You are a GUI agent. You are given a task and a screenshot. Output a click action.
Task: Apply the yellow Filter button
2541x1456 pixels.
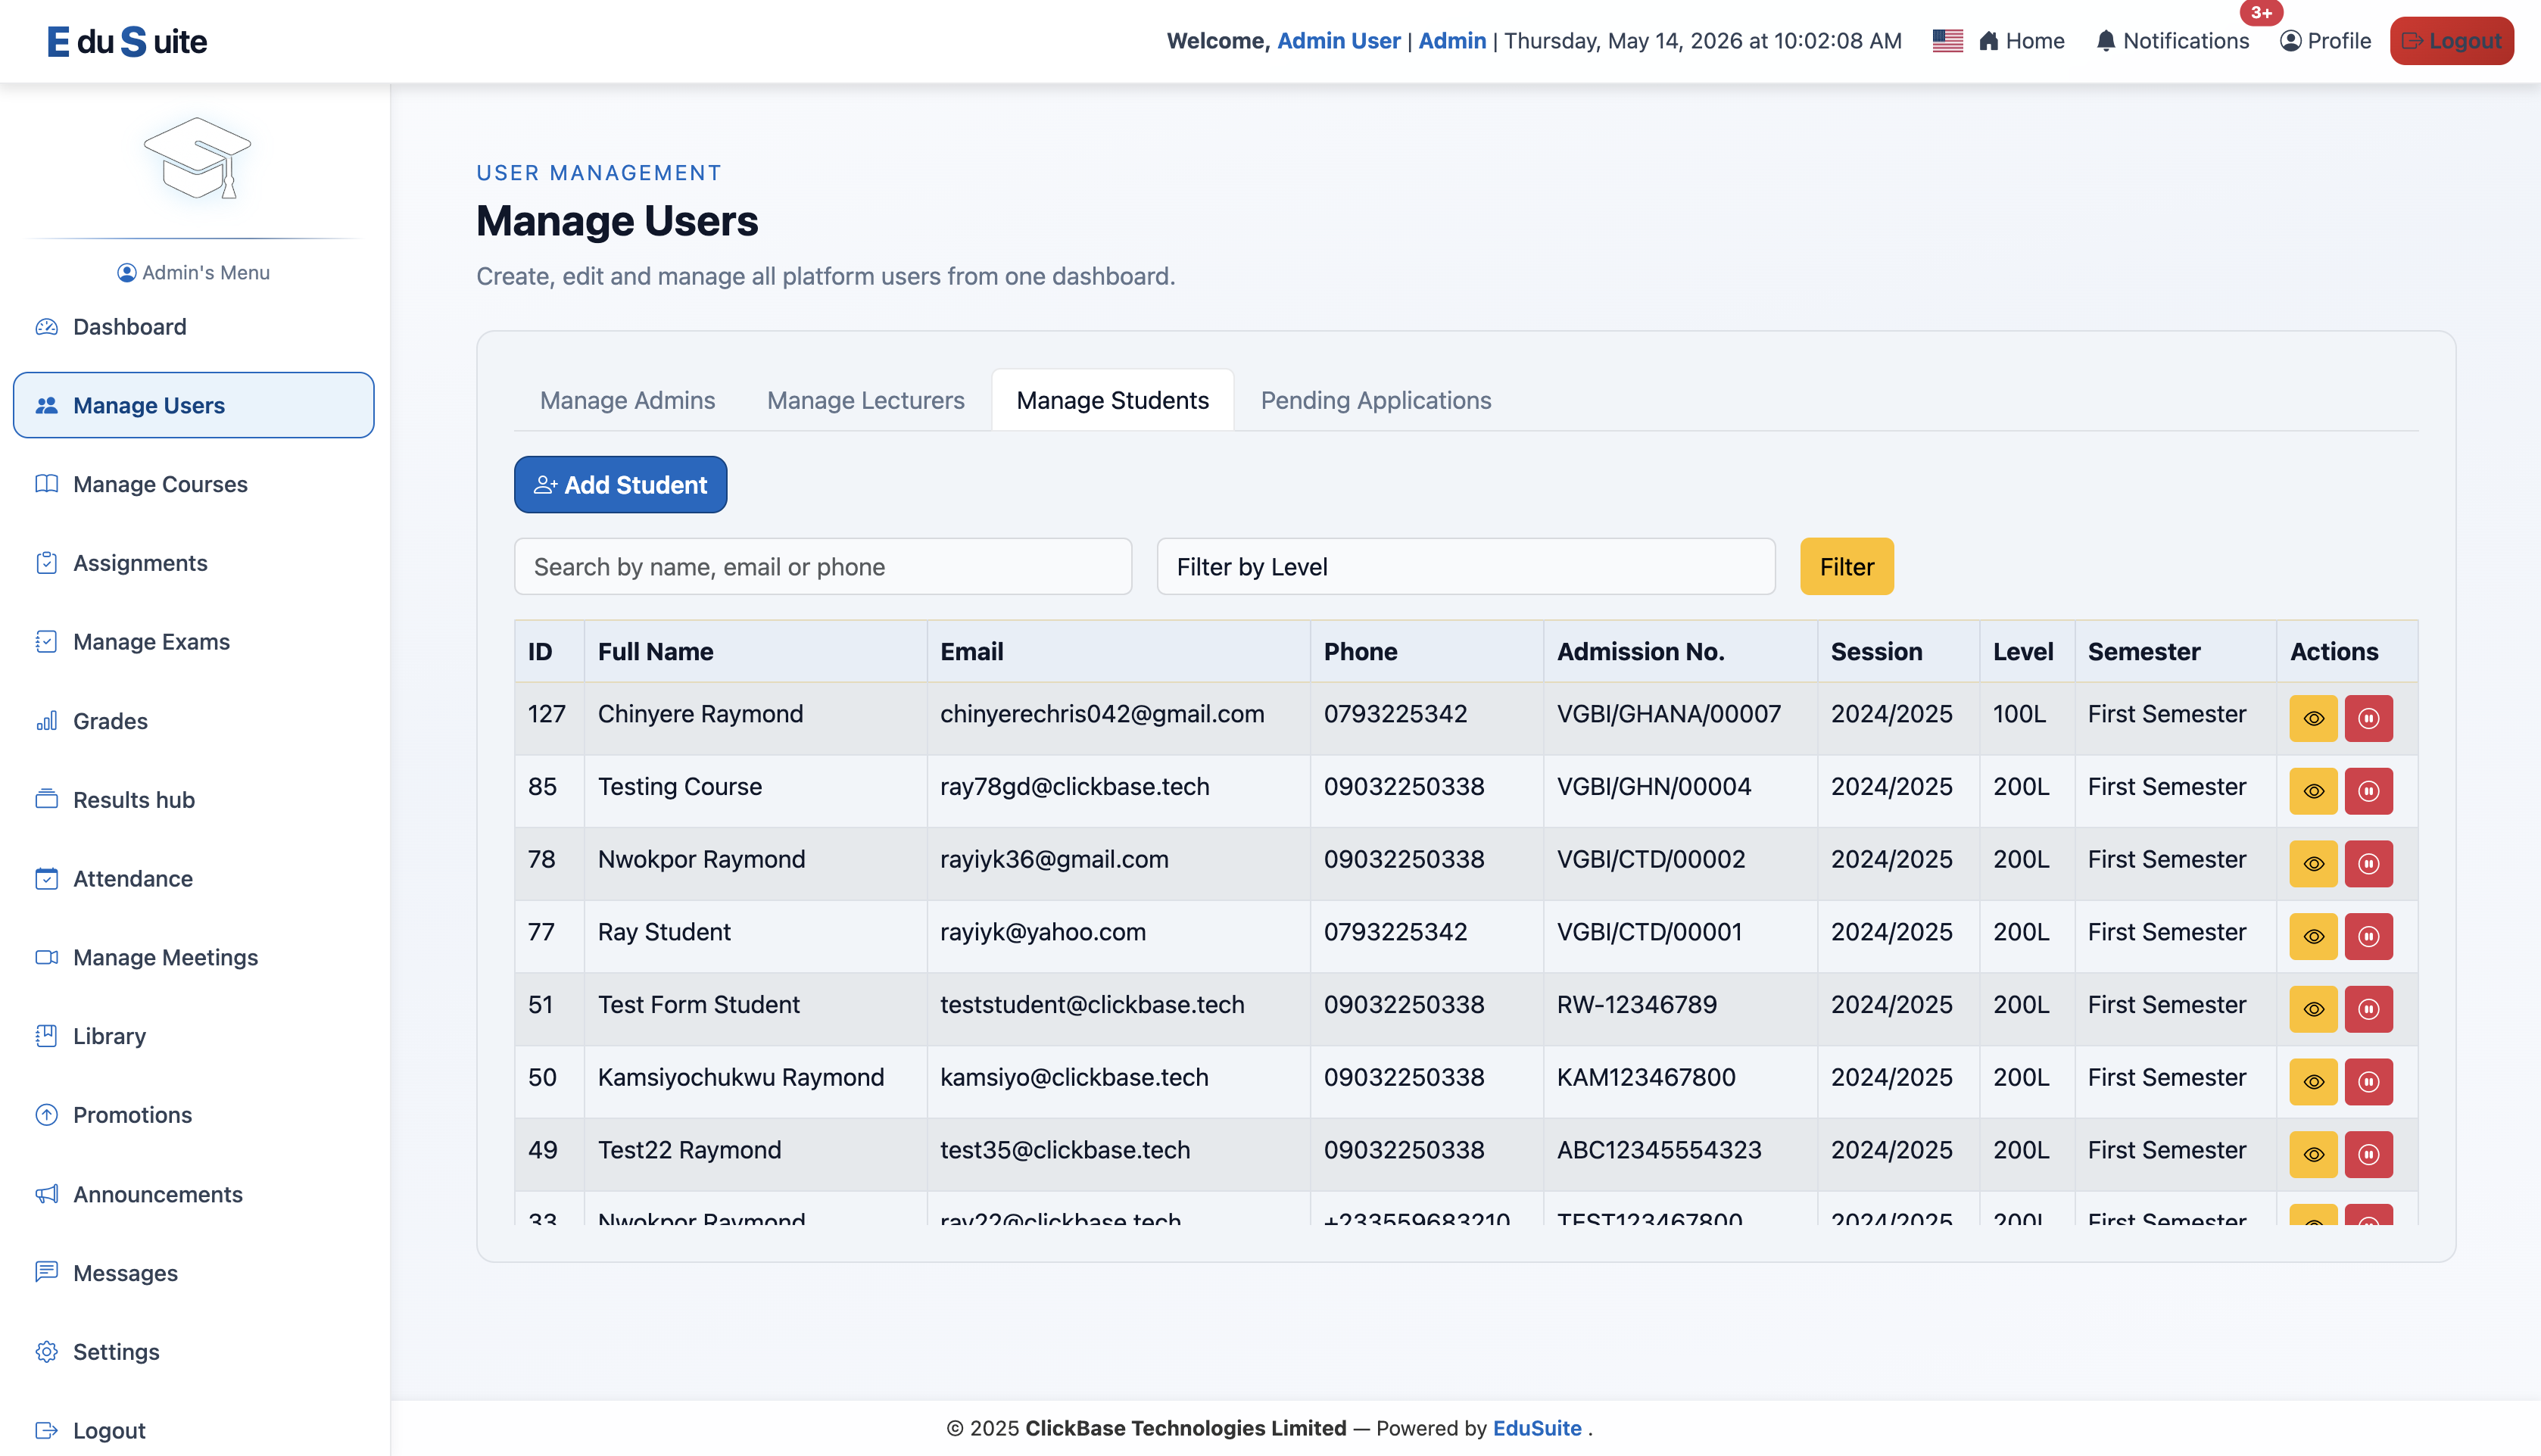[1846, 567]
